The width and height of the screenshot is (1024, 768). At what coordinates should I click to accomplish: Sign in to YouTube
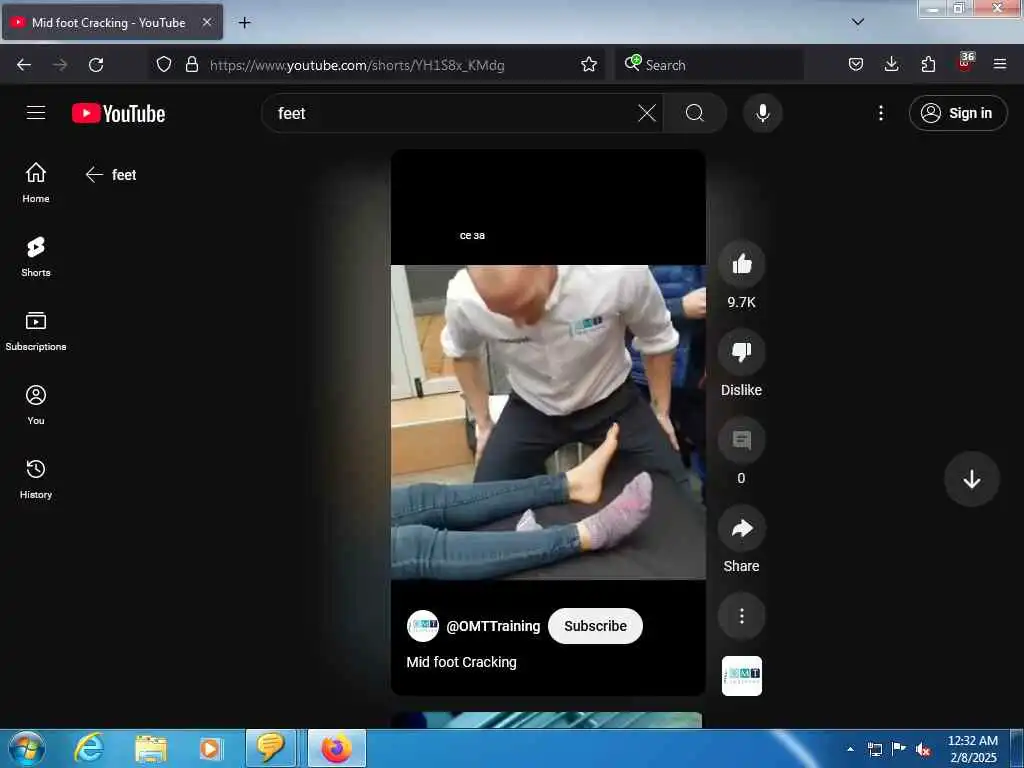click(957, 113)
